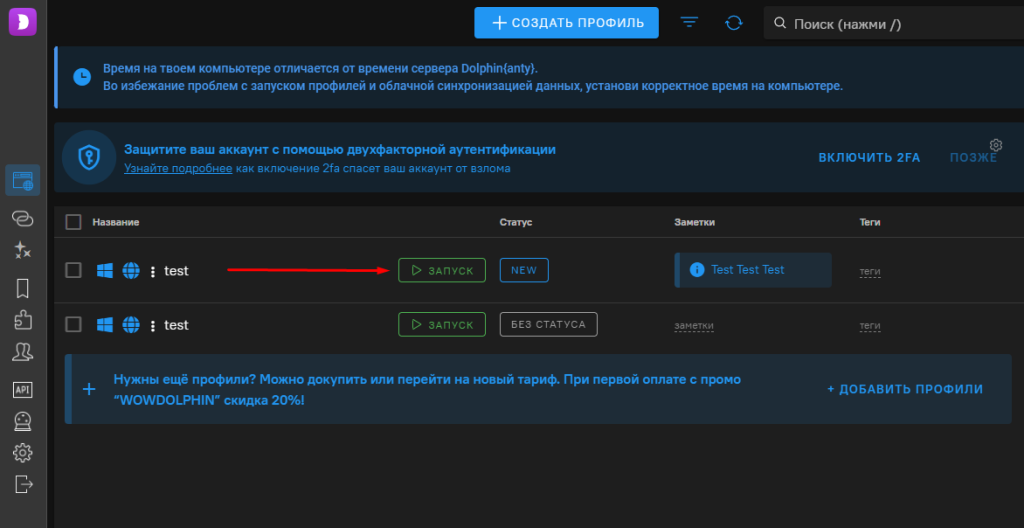Click the СОЗДАТЬ ПРОФИЛЬ button
The height and width of the screenshot is (528, 1024).
click(566, 22)
